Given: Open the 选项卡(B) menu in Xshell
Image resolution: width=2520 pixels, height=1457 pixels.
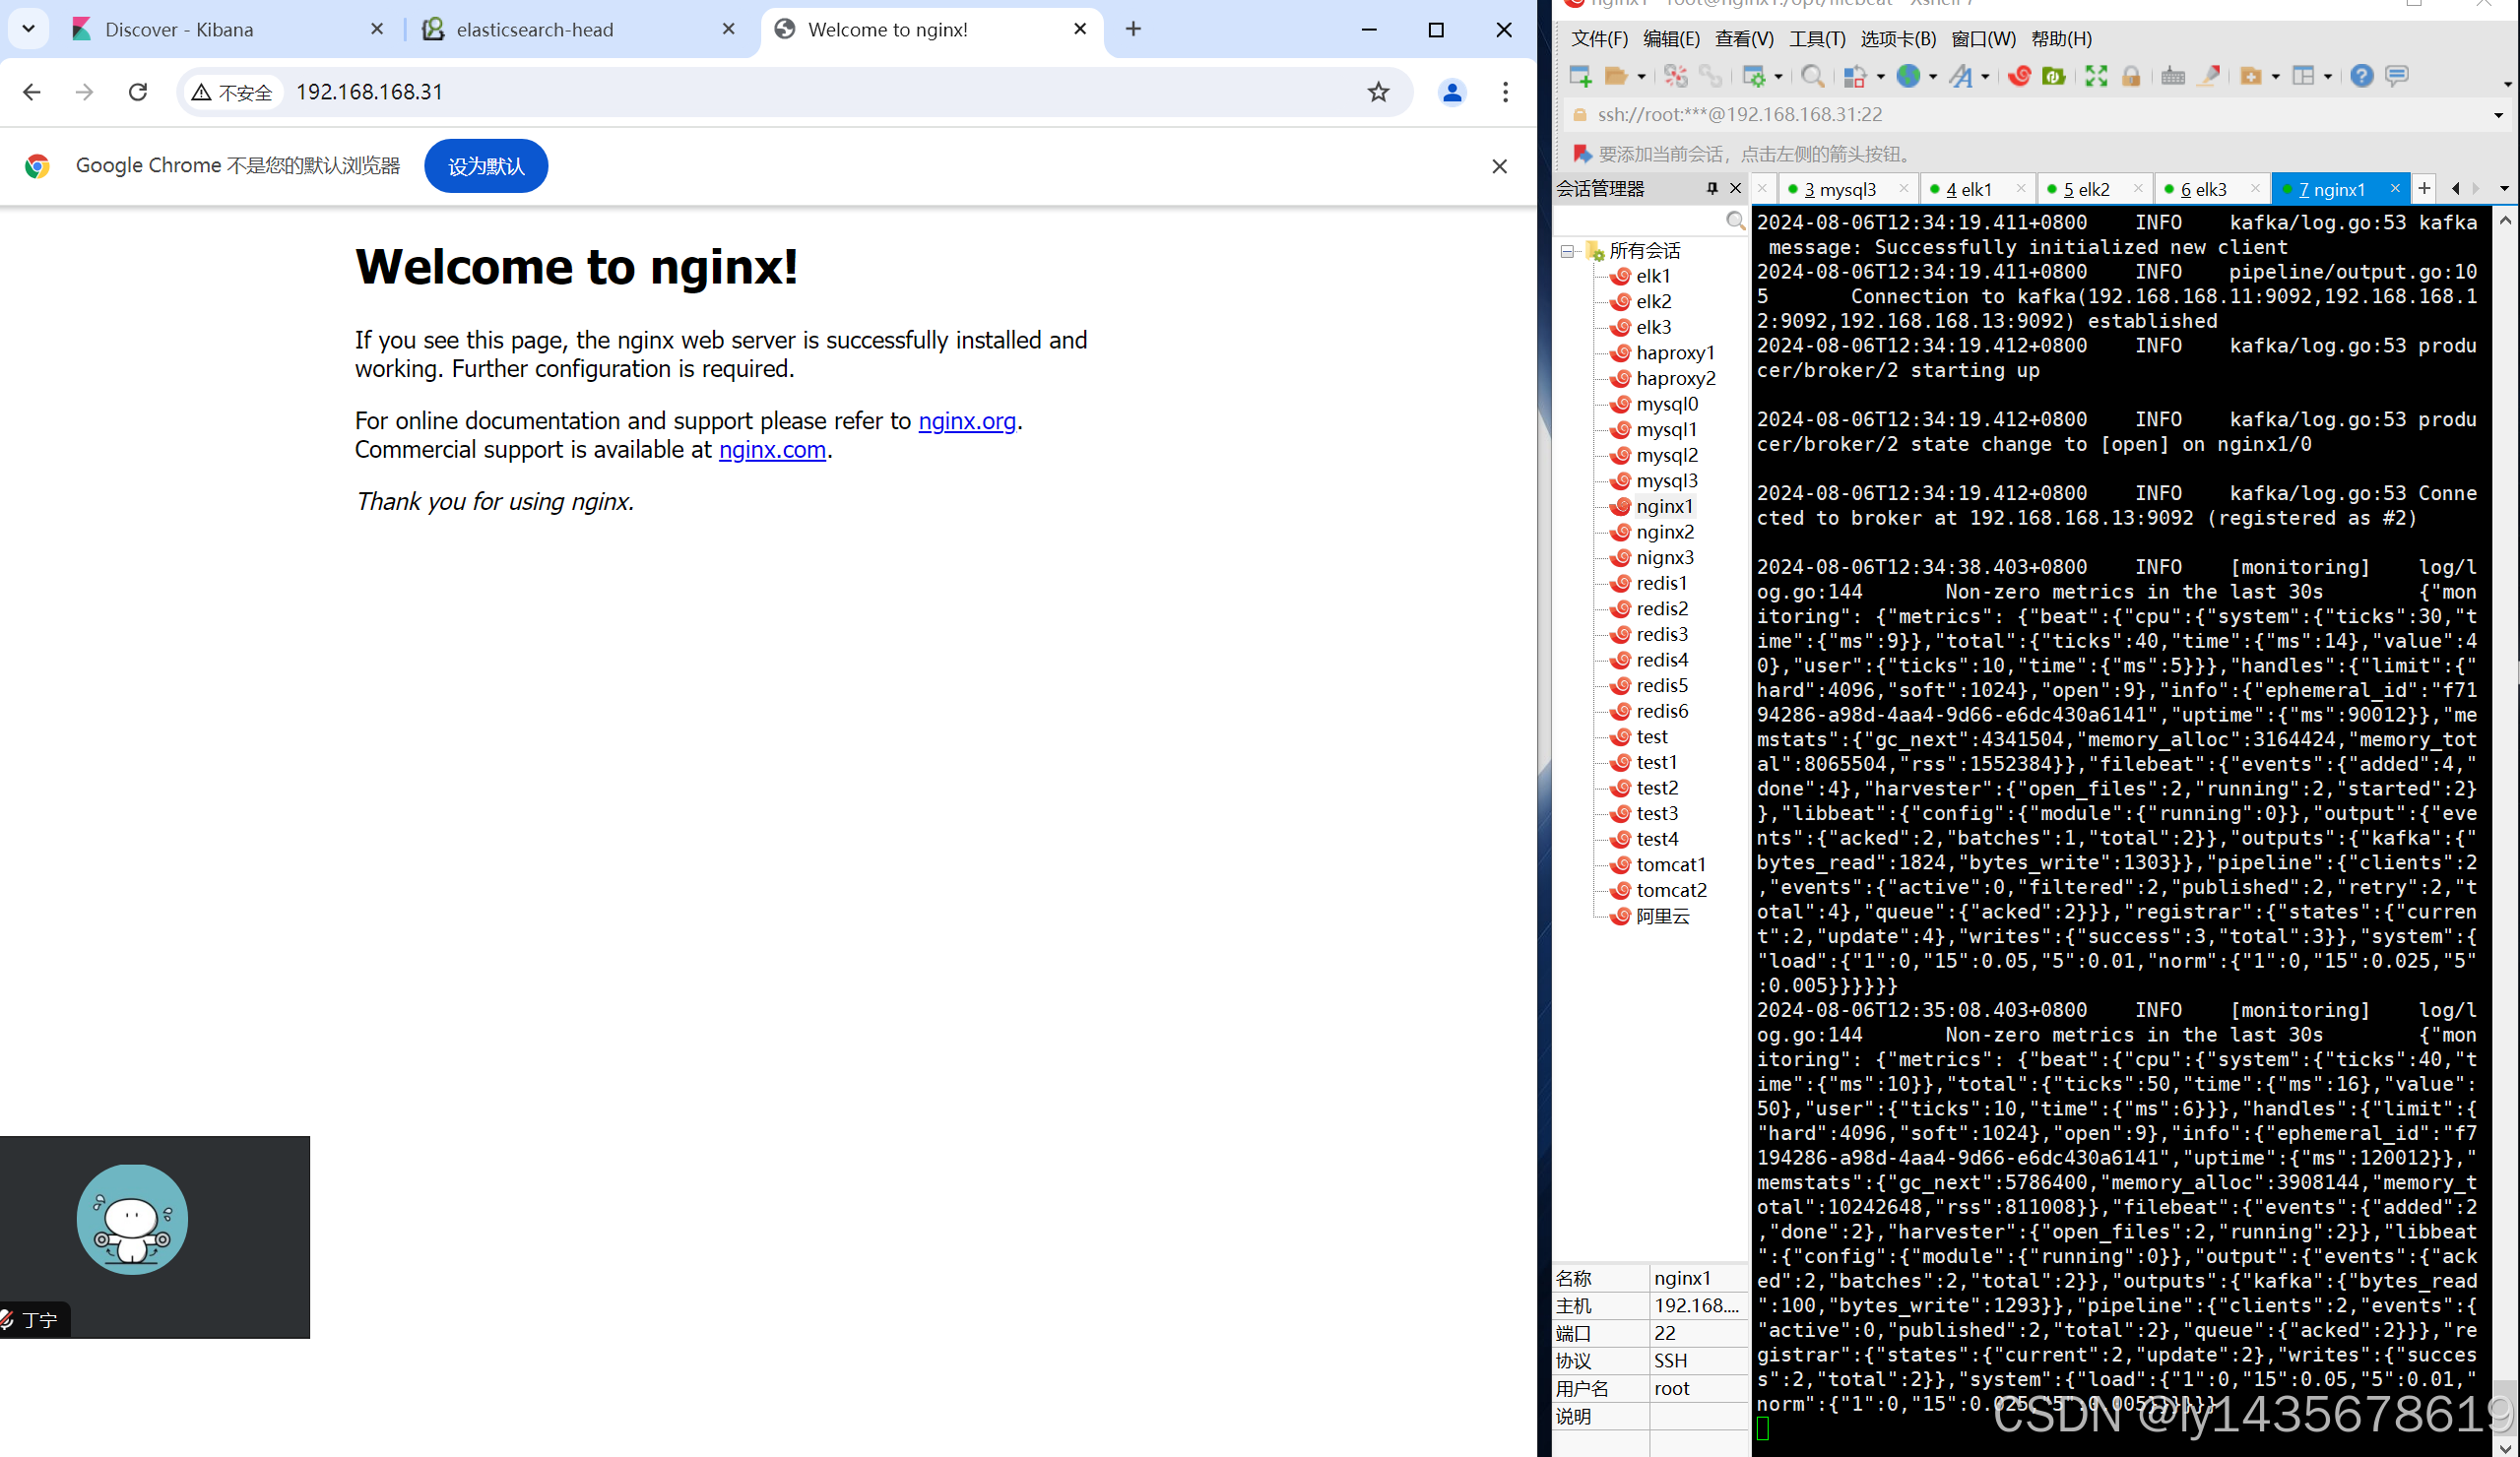Looking at the screenshot, I should 1898,39.
